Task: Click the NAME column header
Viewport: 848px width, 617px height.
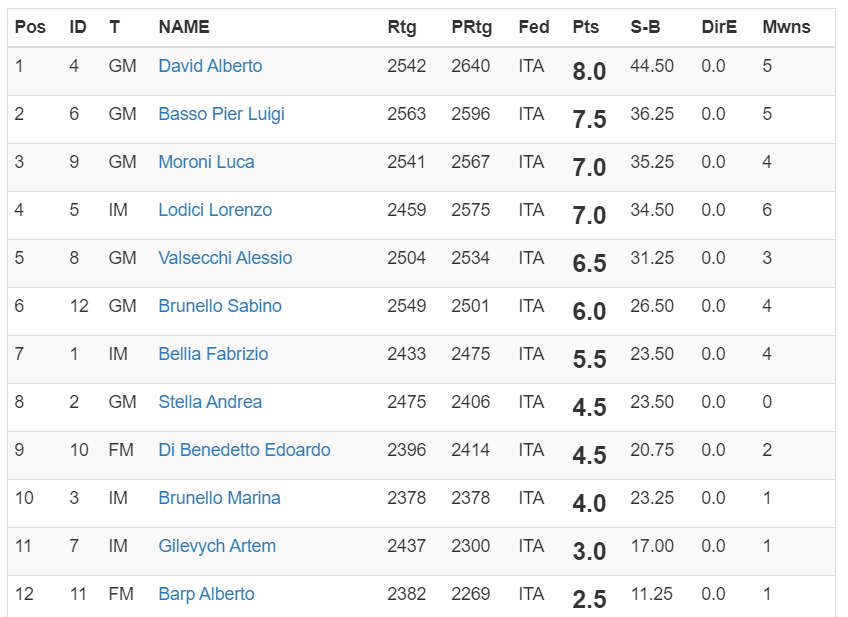Action: (x=184, y=27)
